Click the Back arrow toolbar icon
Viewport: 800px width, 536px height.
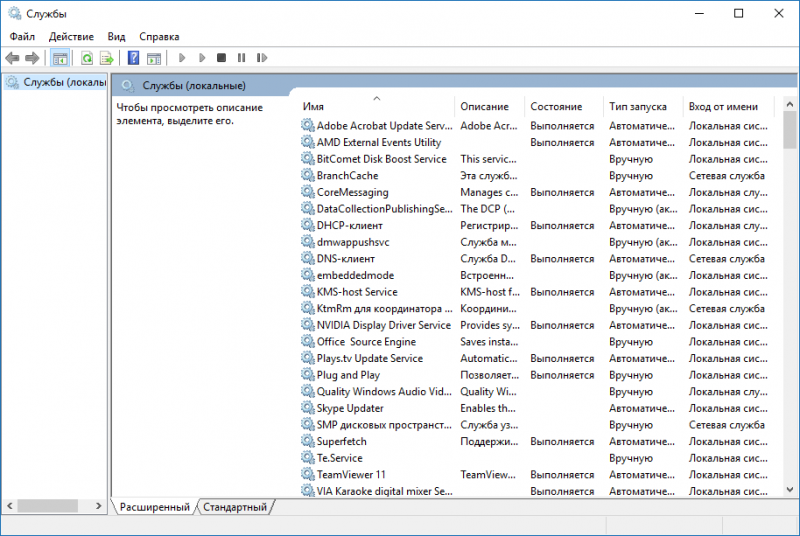12,58
